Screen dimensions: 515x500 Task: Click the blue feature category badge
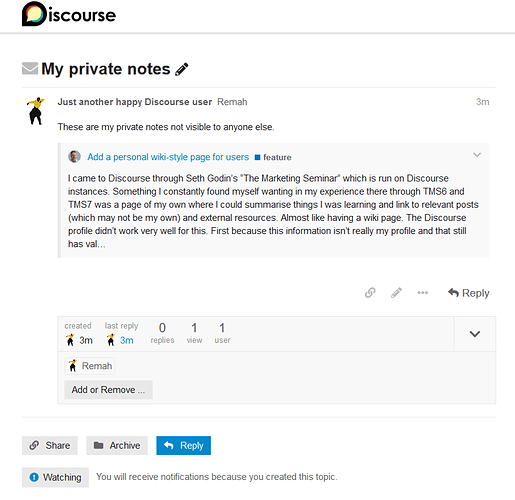click(273, 157)
